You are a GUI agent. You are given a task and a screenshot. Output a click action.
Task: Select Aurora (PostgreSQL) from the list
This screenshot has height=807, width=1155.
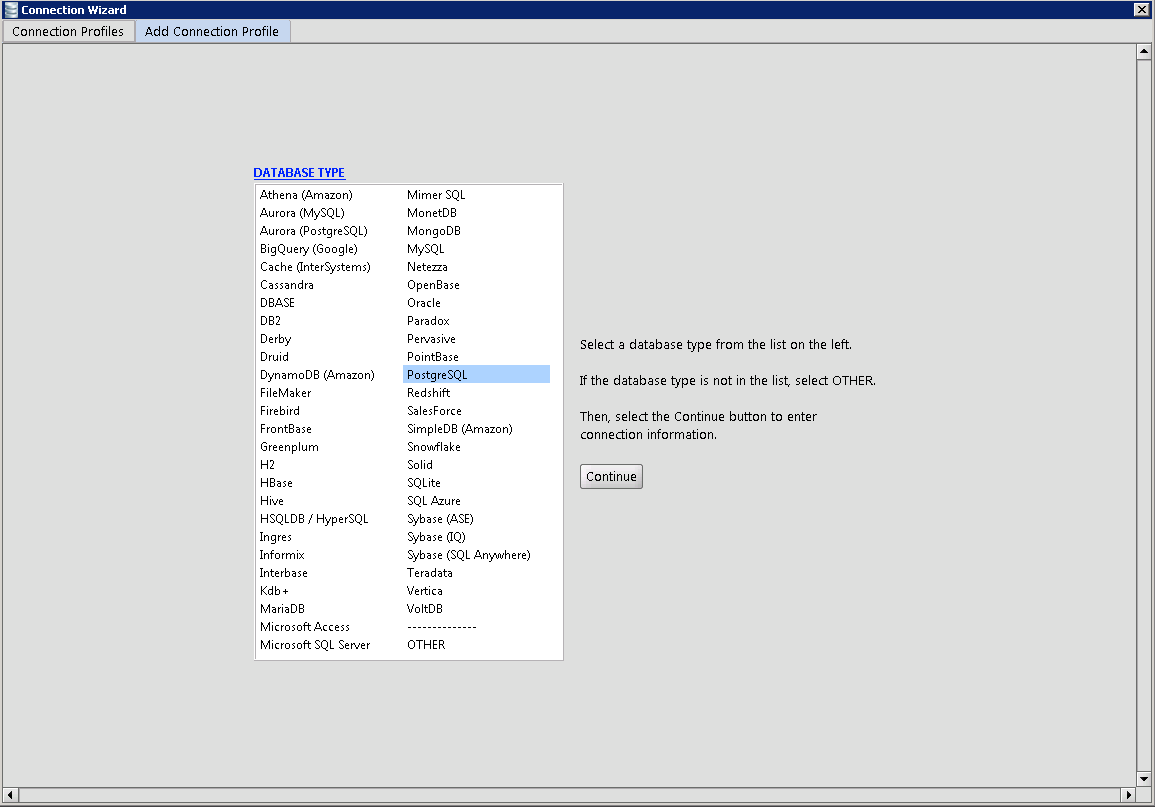point(314,231)
